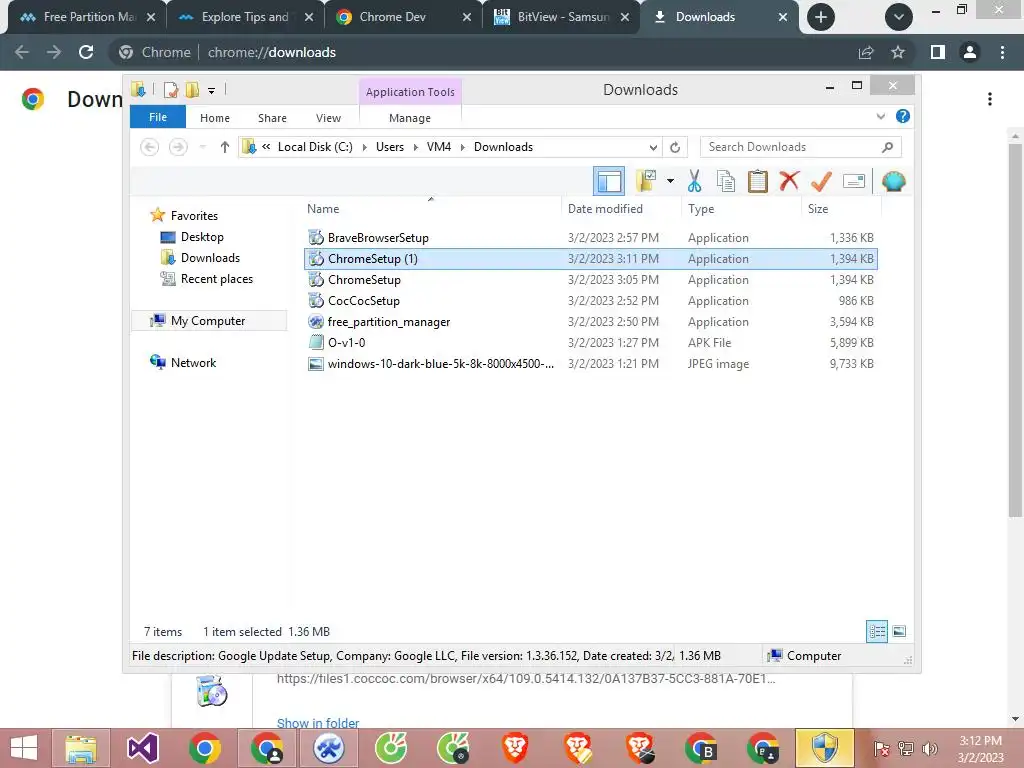Open Chrome tab search dropdown
The image size is (1024, 768).
pyautogui.click(x=899, y=17)
